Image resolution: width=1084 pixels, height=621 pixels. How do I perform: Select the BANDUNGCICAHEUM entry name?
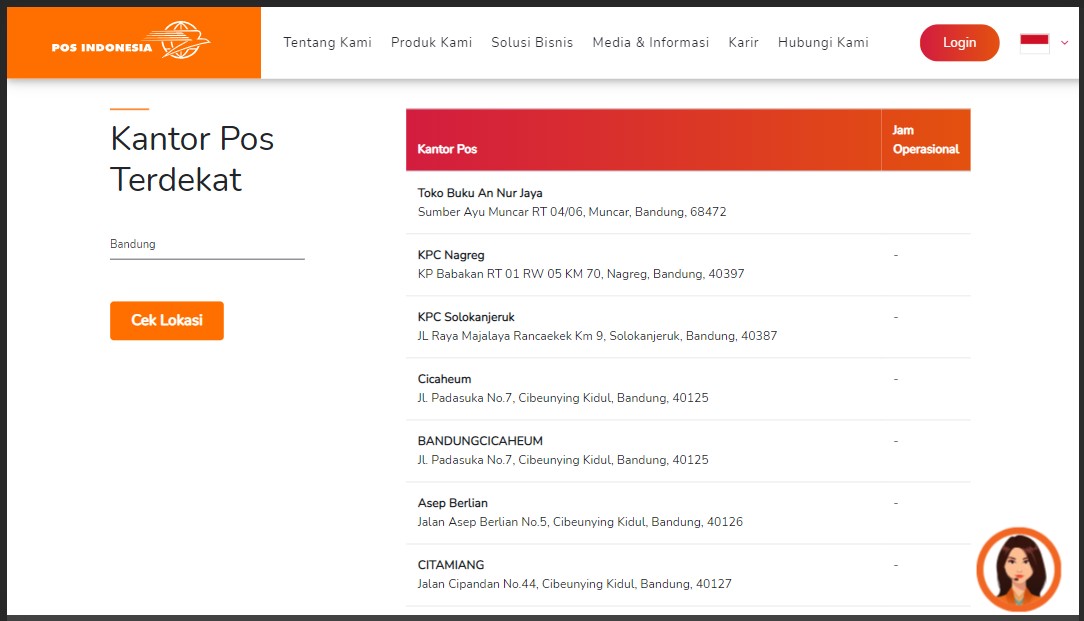(x=480, y=441)
